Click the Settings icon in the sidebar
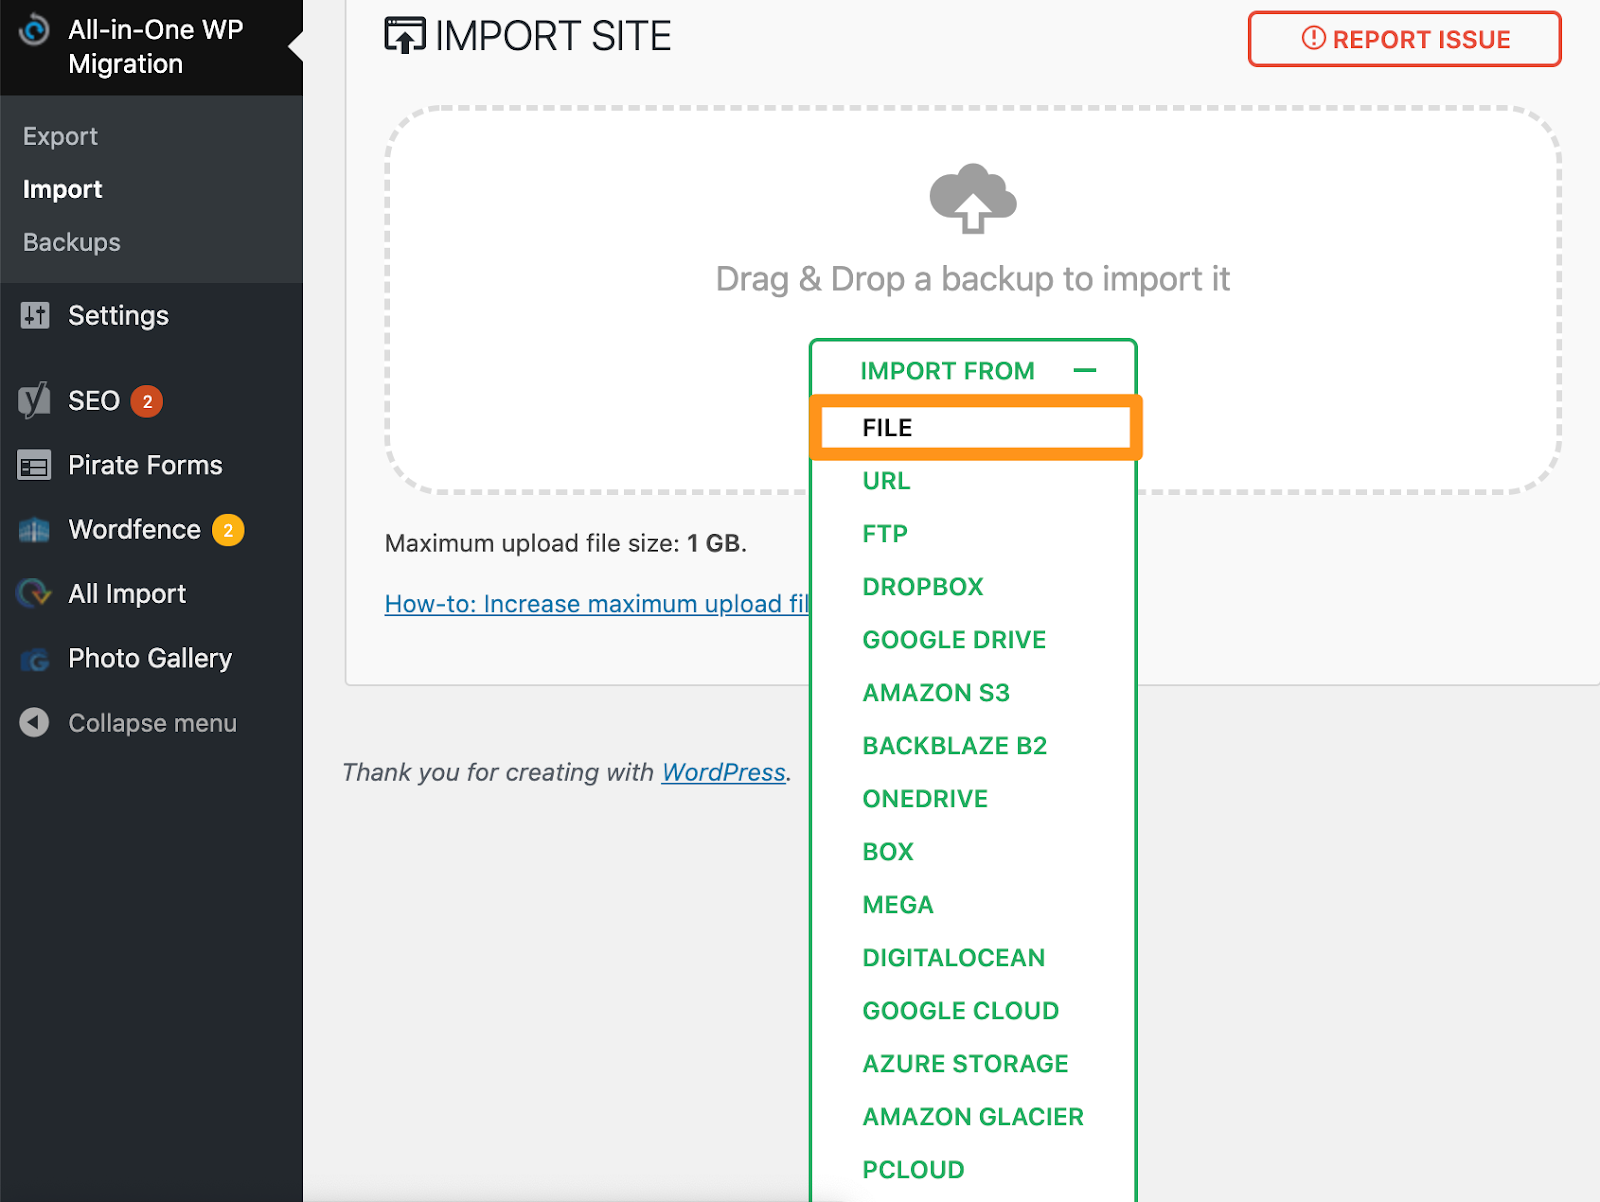The height and width of the screenshot is (1202, 1600). pos(33,315)
